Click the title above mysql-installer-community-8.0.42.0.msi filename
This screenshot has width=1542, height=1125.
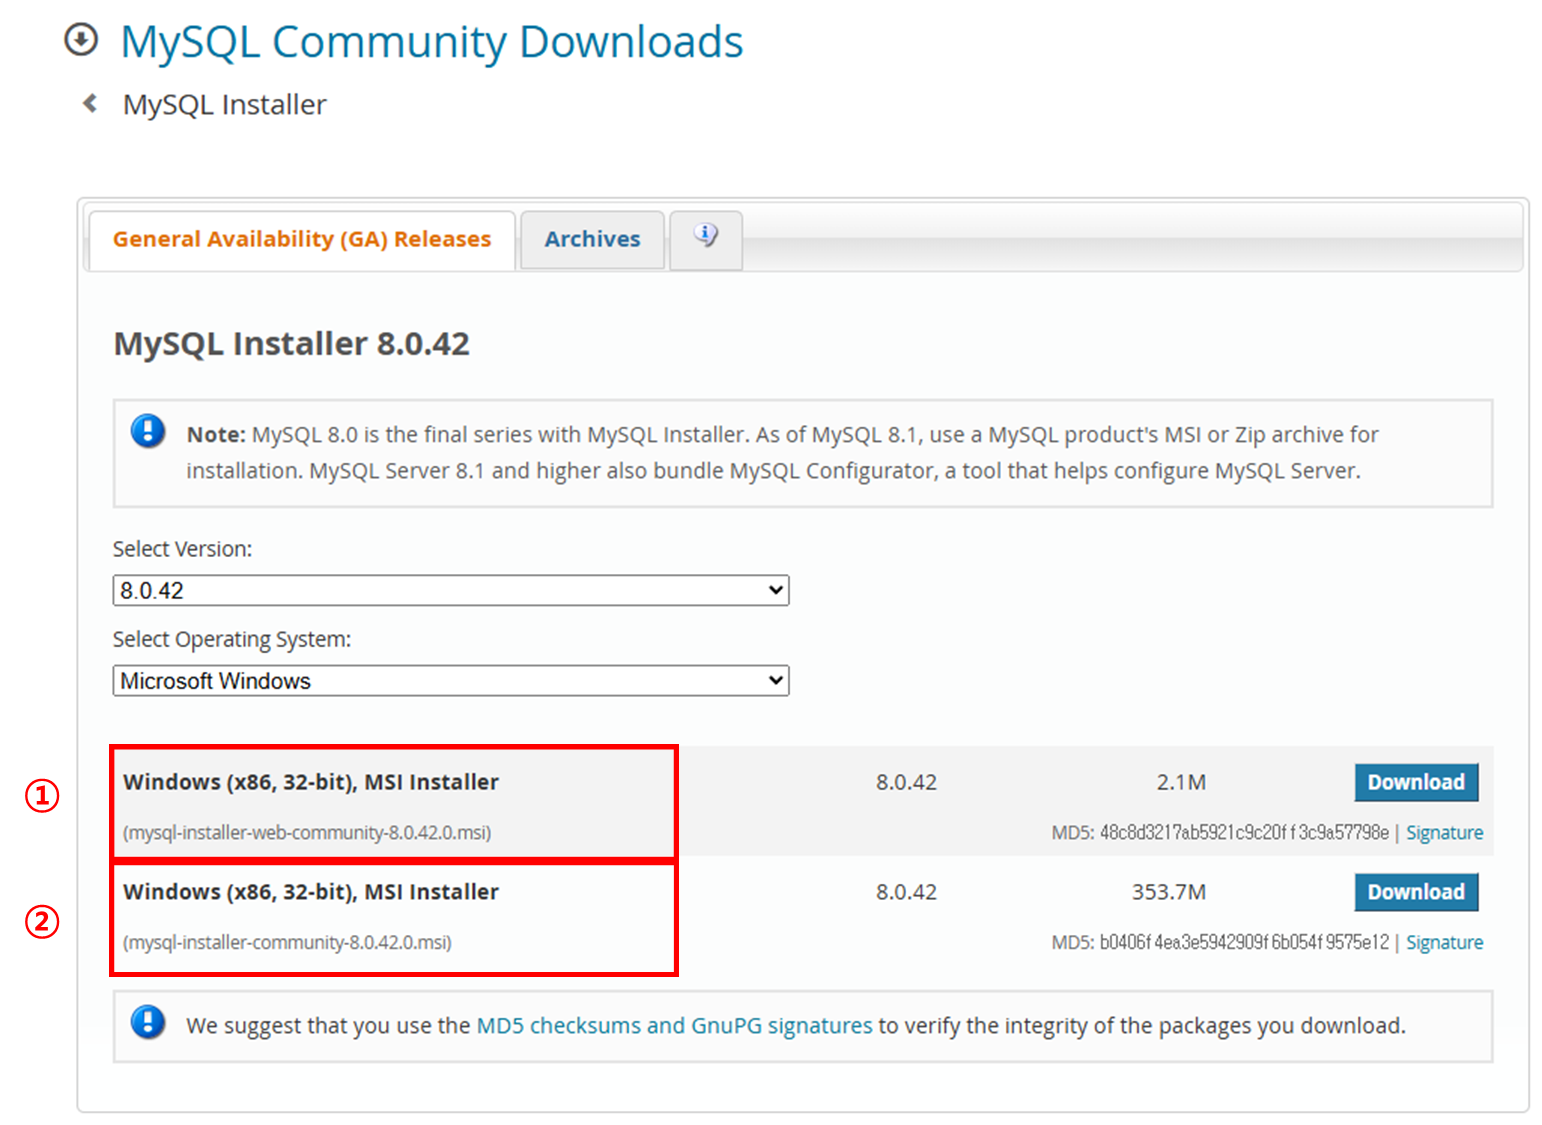pos(311,892)
